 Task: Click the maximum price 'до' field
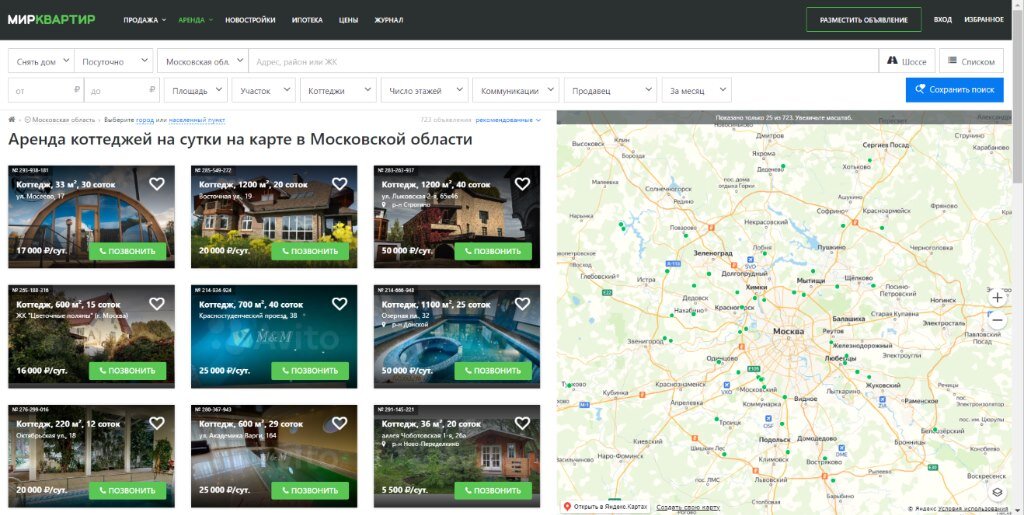tap(121, 90)
